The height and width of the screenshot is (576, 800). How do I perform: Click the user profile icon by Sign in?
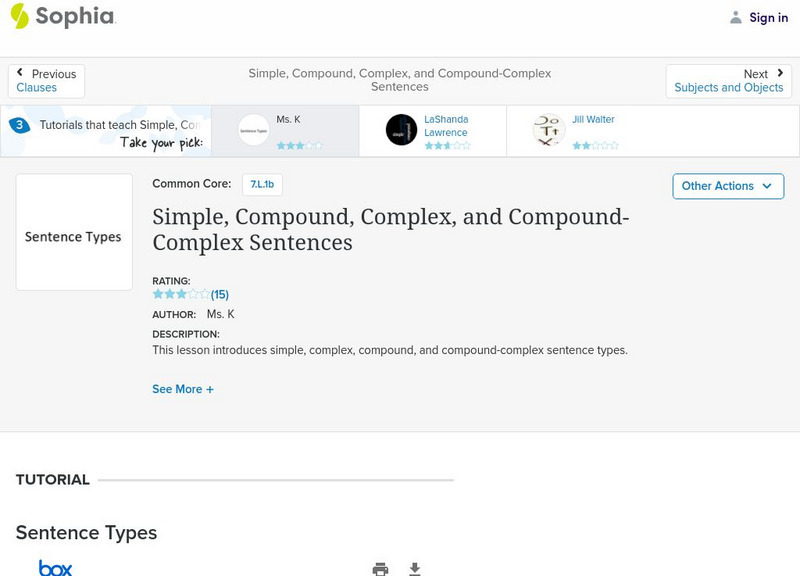pos(736,17)
